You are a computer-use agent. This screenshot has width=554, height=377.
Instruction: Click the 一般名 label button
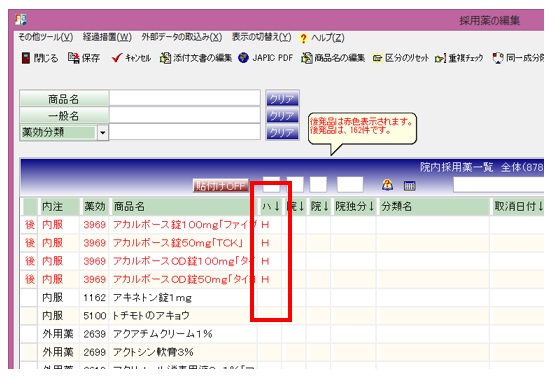pos(64,116)
